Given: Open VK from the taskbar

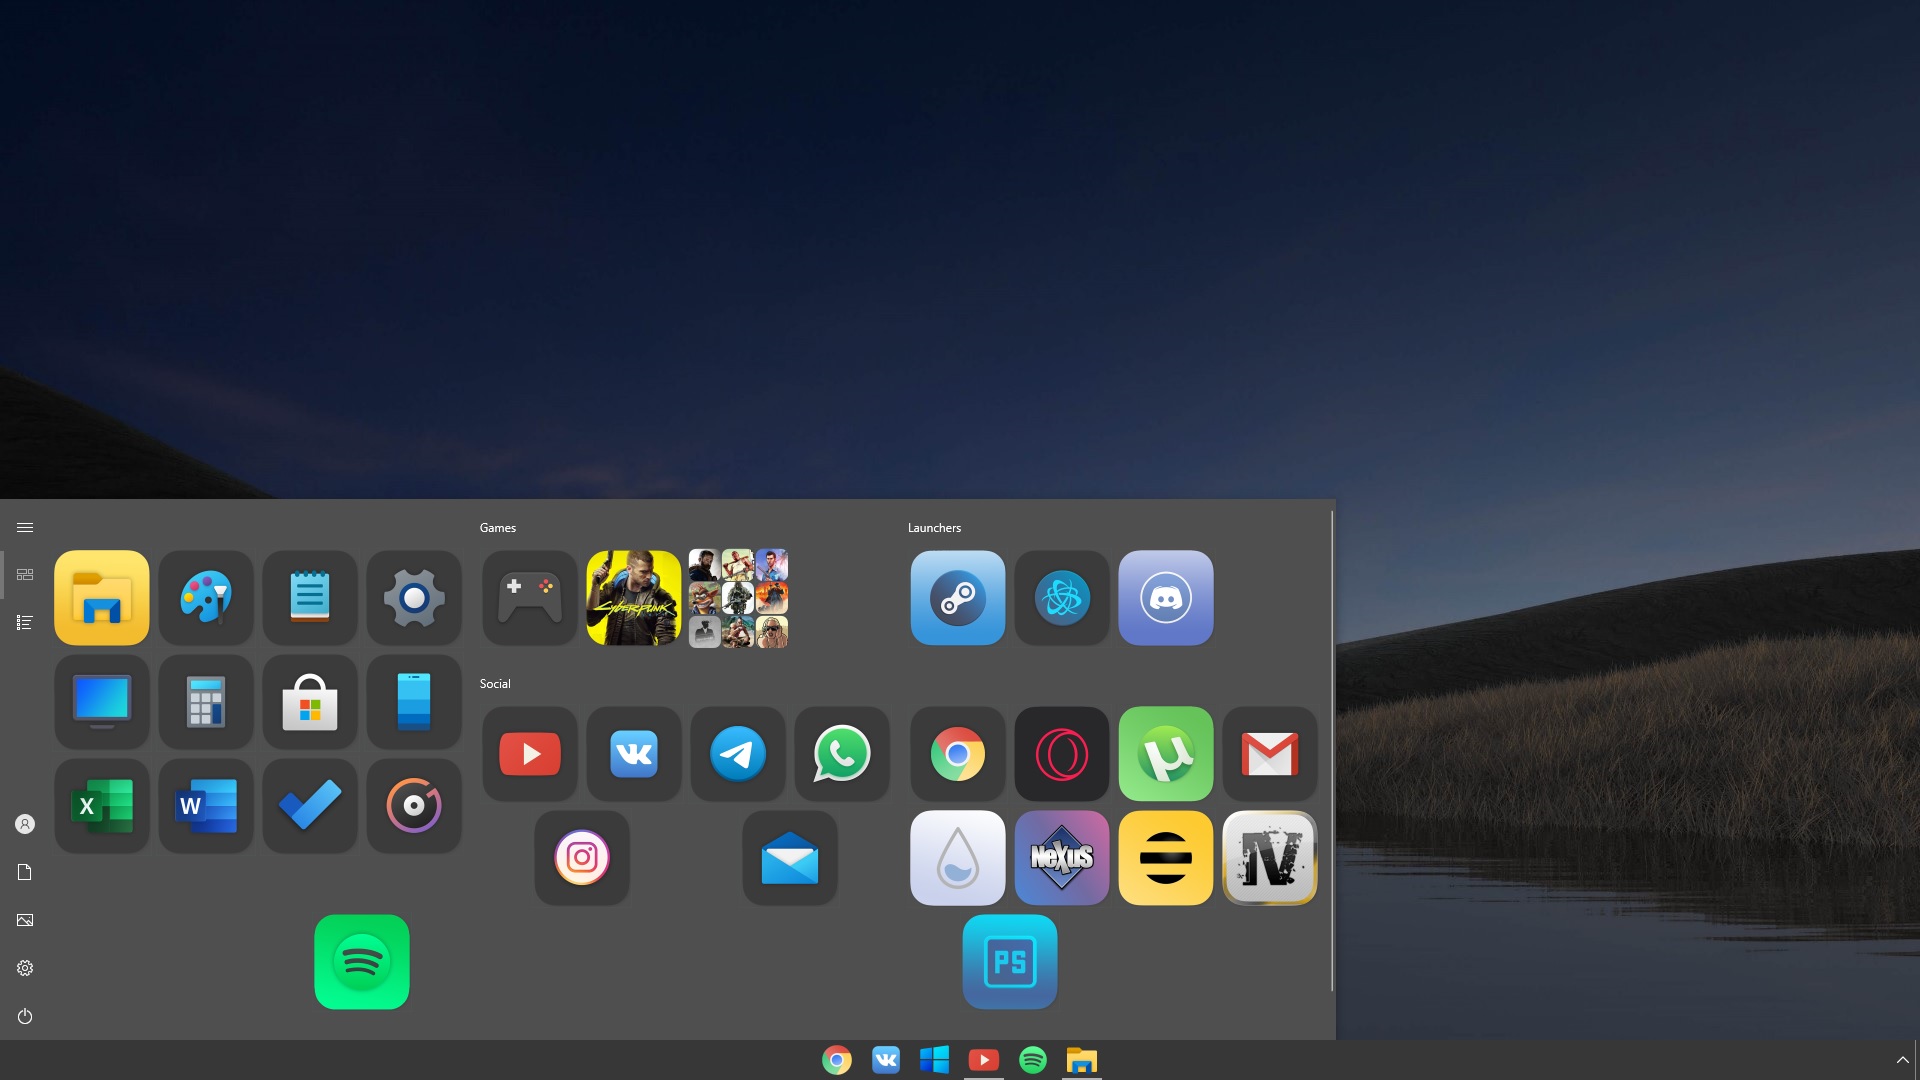Looking at the screenshot, I should click(886, 1060).
